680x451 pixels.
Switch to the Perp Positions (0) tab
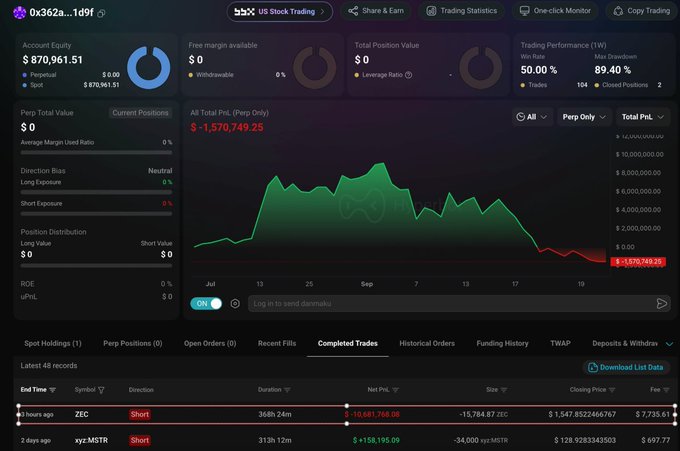133,343
